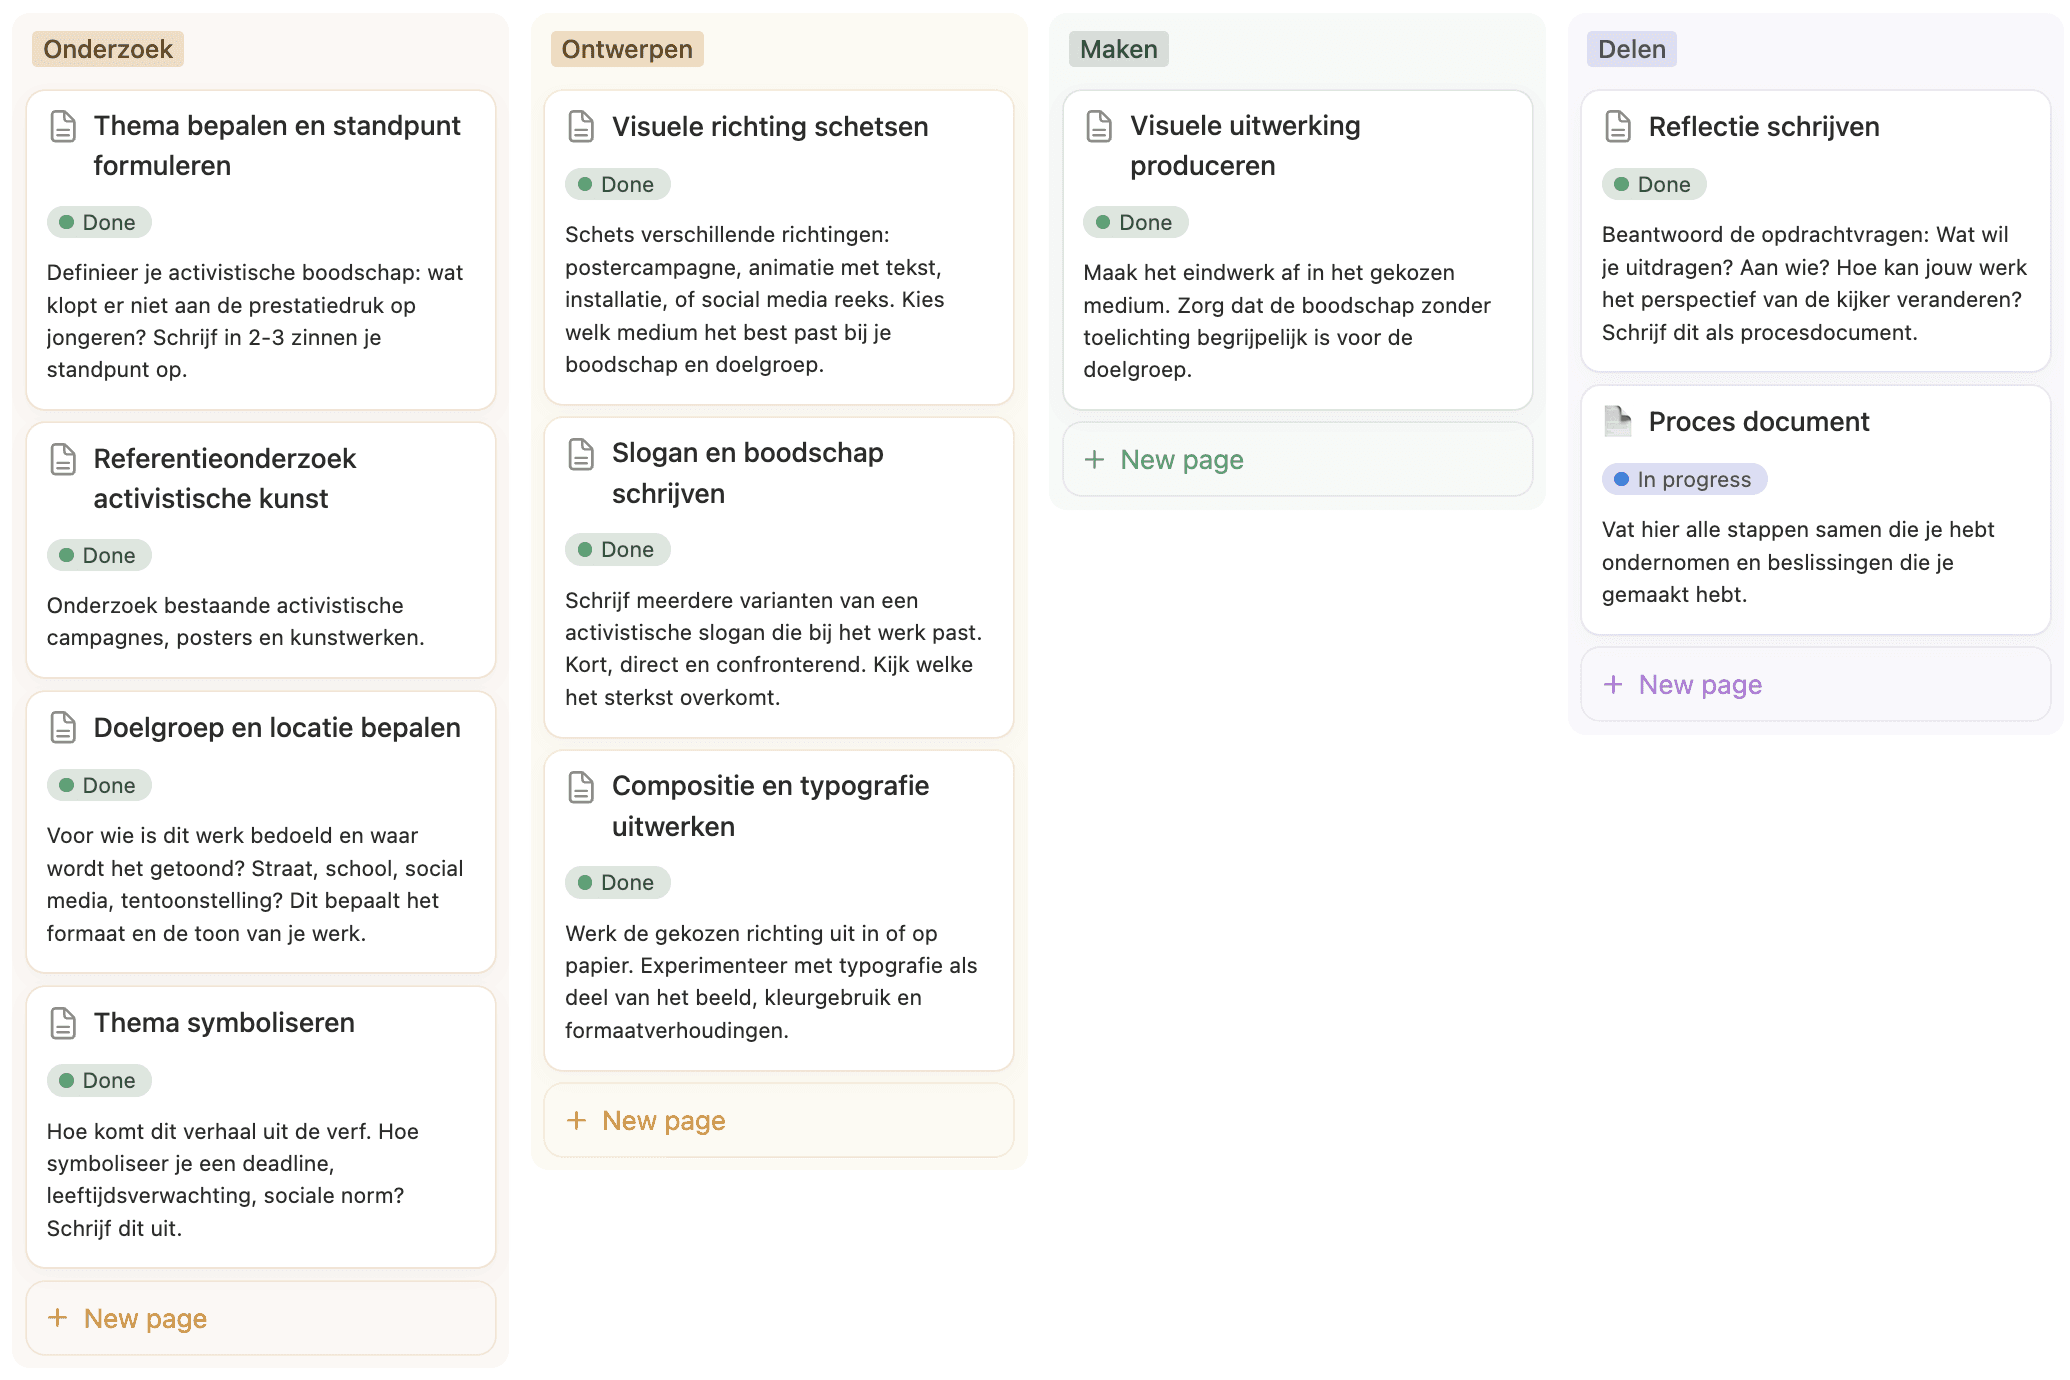Image resolution: width=2070 pixels, height=1380 pixels.
Task: Click the Ontwerpen column header tag
Action: point(627,49)
